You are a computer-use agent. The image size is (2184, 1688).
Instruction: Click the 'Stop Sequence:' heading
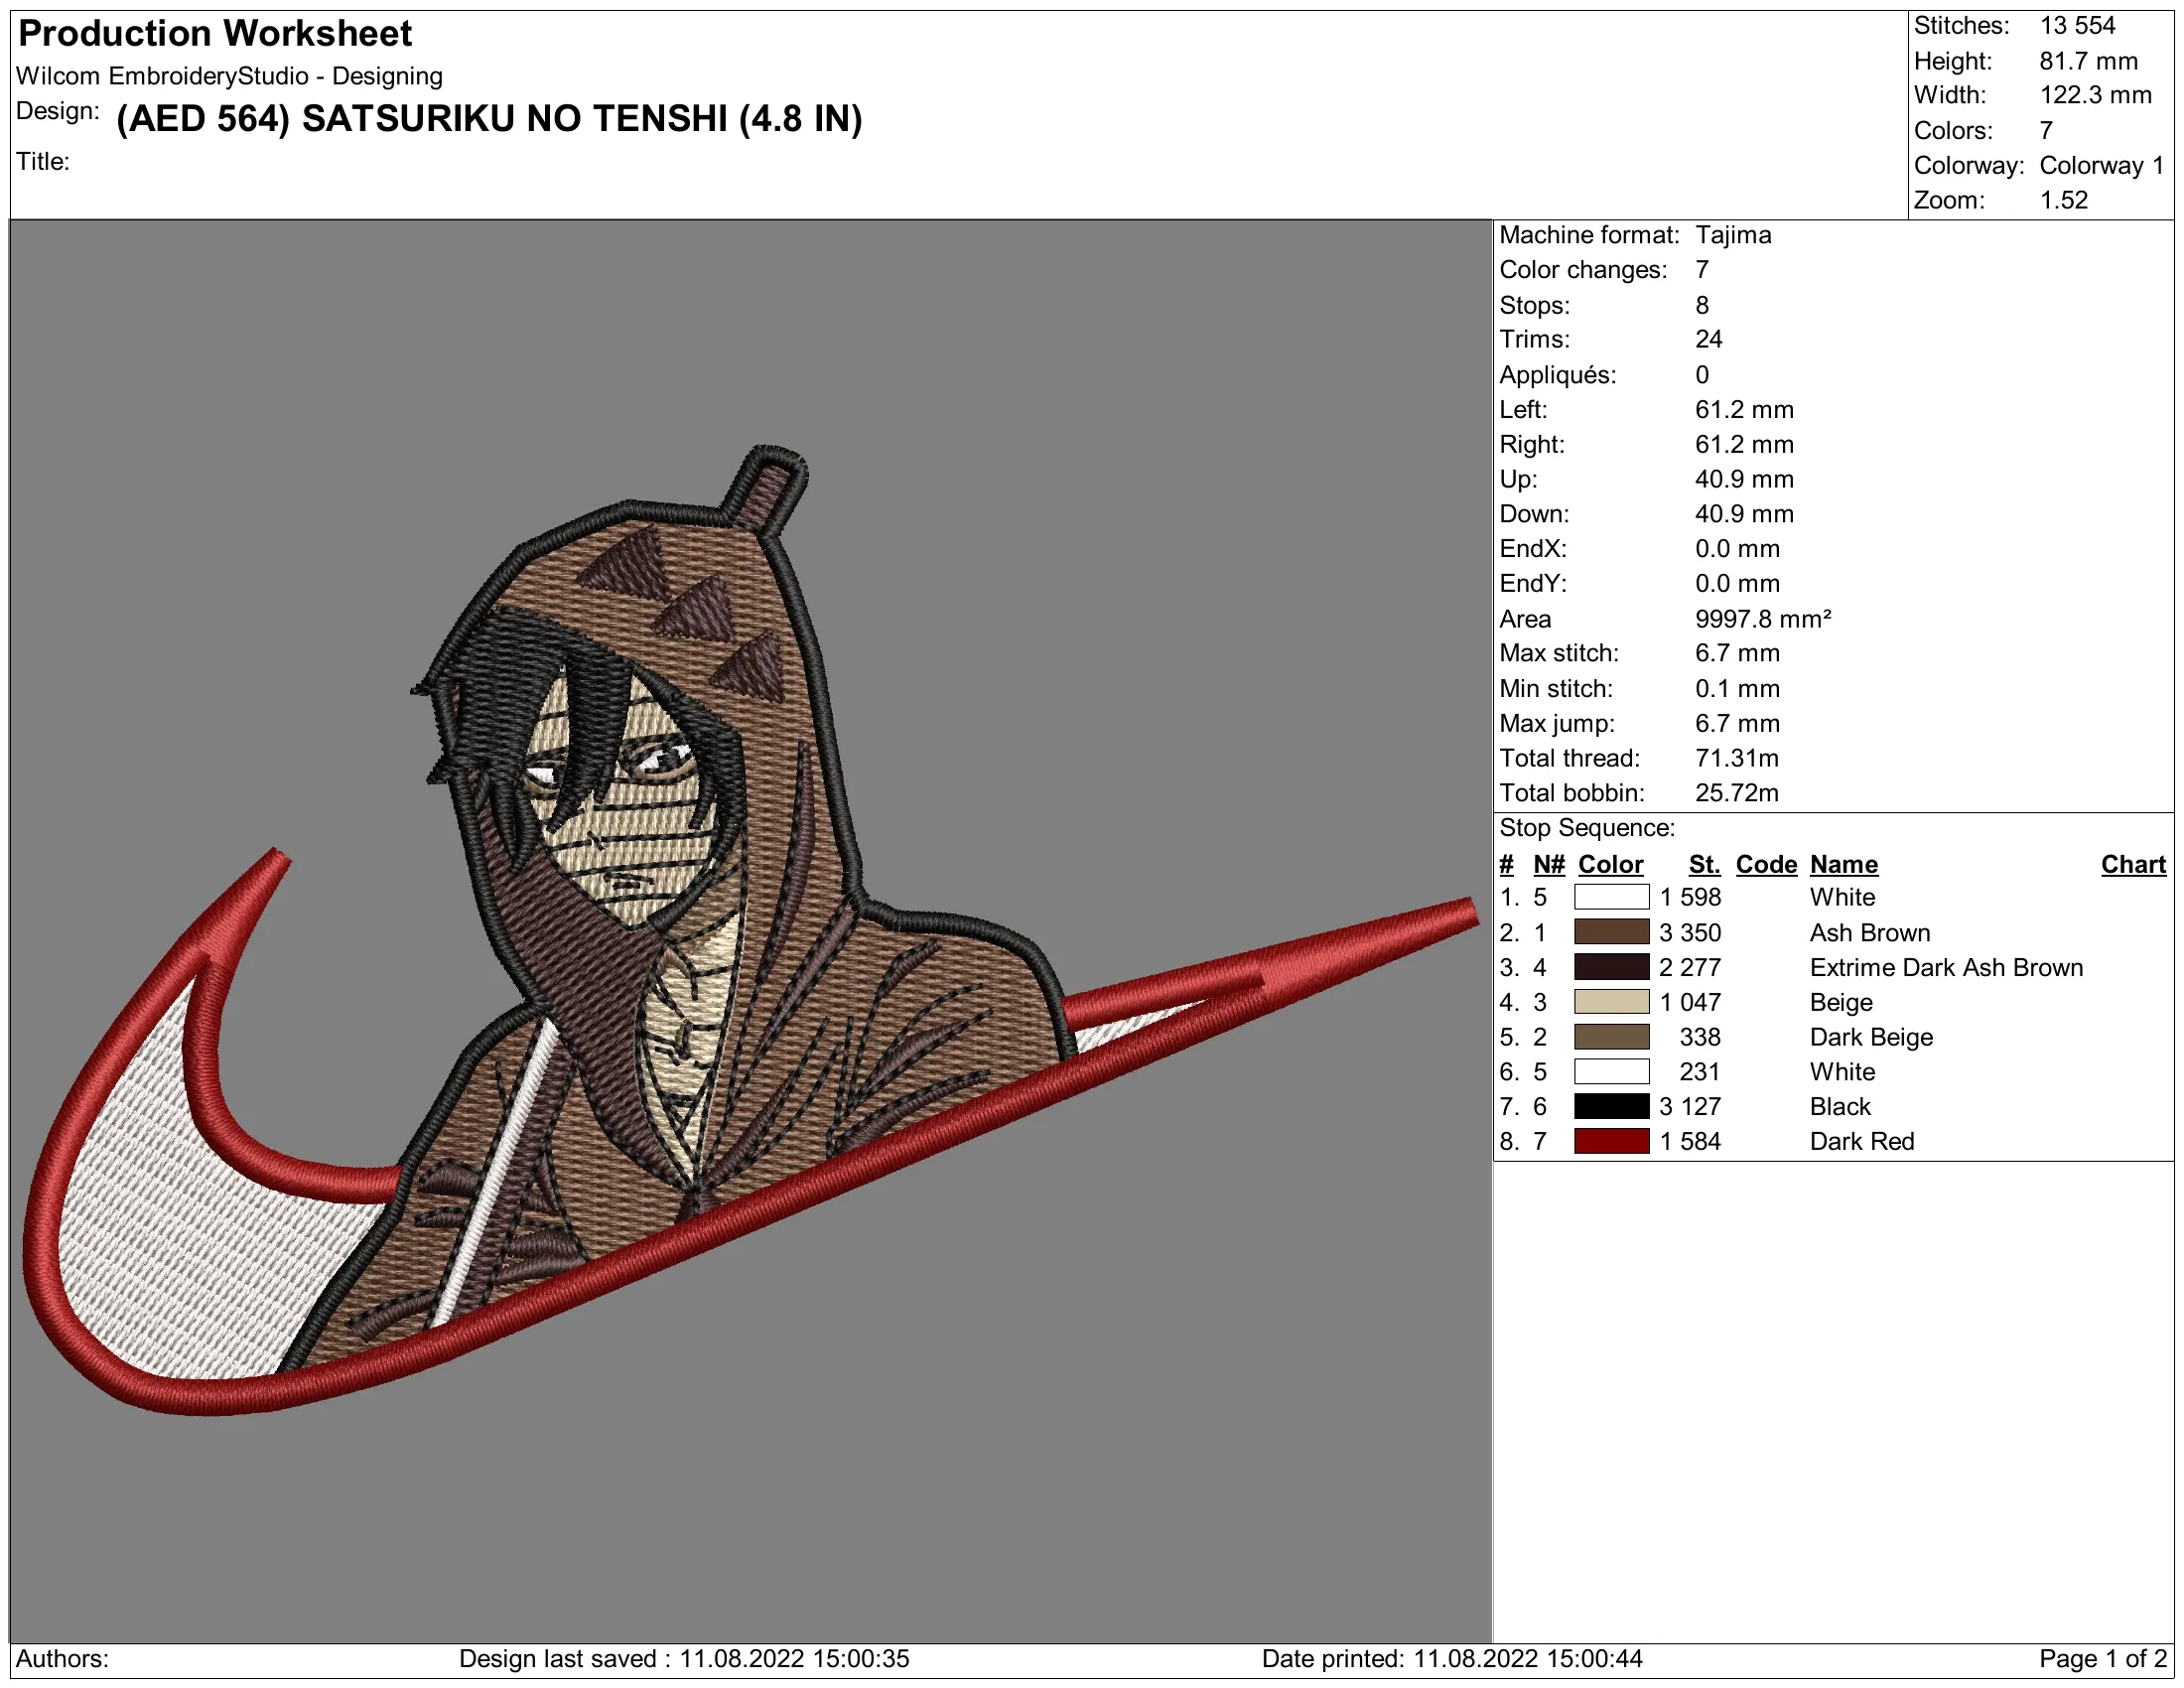[x=1587, y=828]
